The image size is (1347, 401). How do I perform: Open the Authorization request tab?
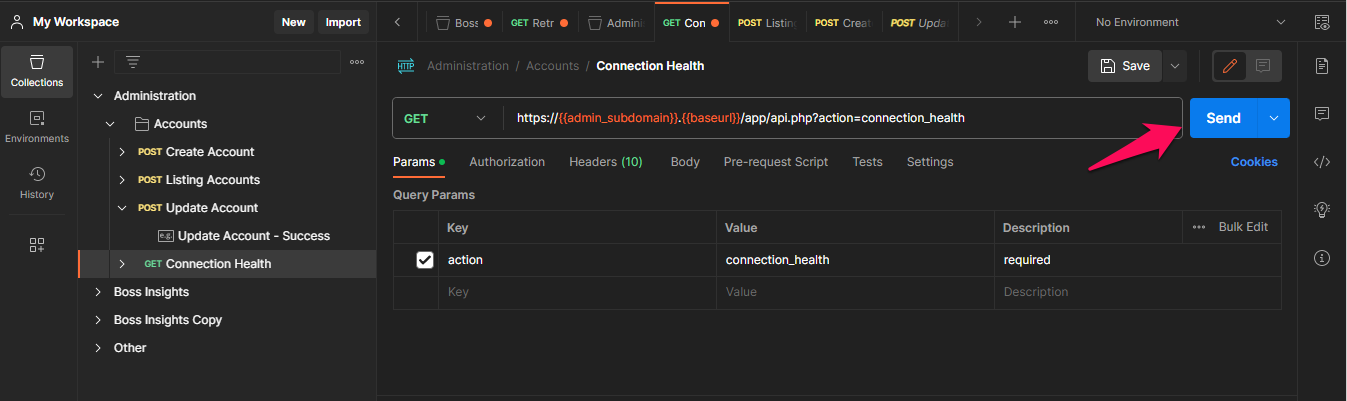click(507, 162)
